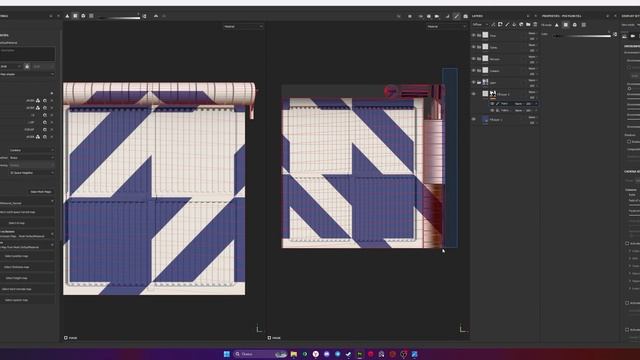Click the Bake Mesh Maps button
The image size is (640, 360).
[41, 192]
